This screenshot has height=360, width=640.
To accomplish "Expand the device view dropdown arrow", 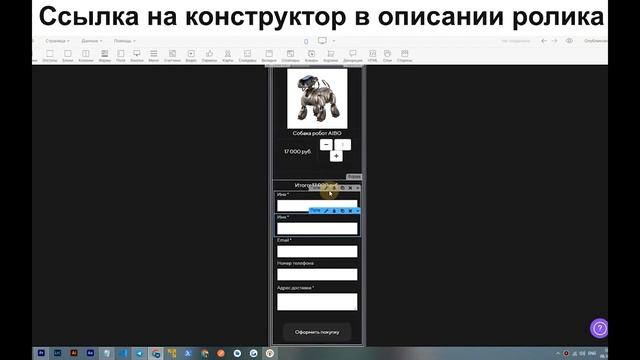I will tap(334, 41).
